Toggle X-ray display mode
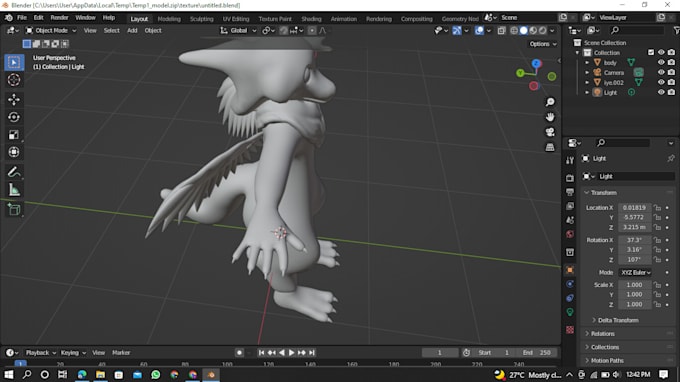 point(501,30)
